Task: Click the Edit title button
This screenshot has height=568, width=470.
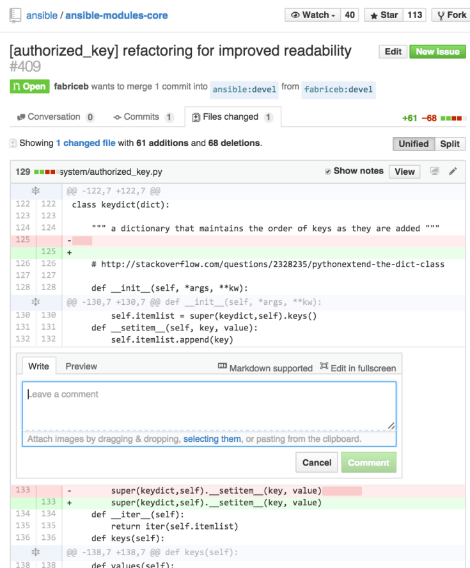Action: [x=393, y=52]
